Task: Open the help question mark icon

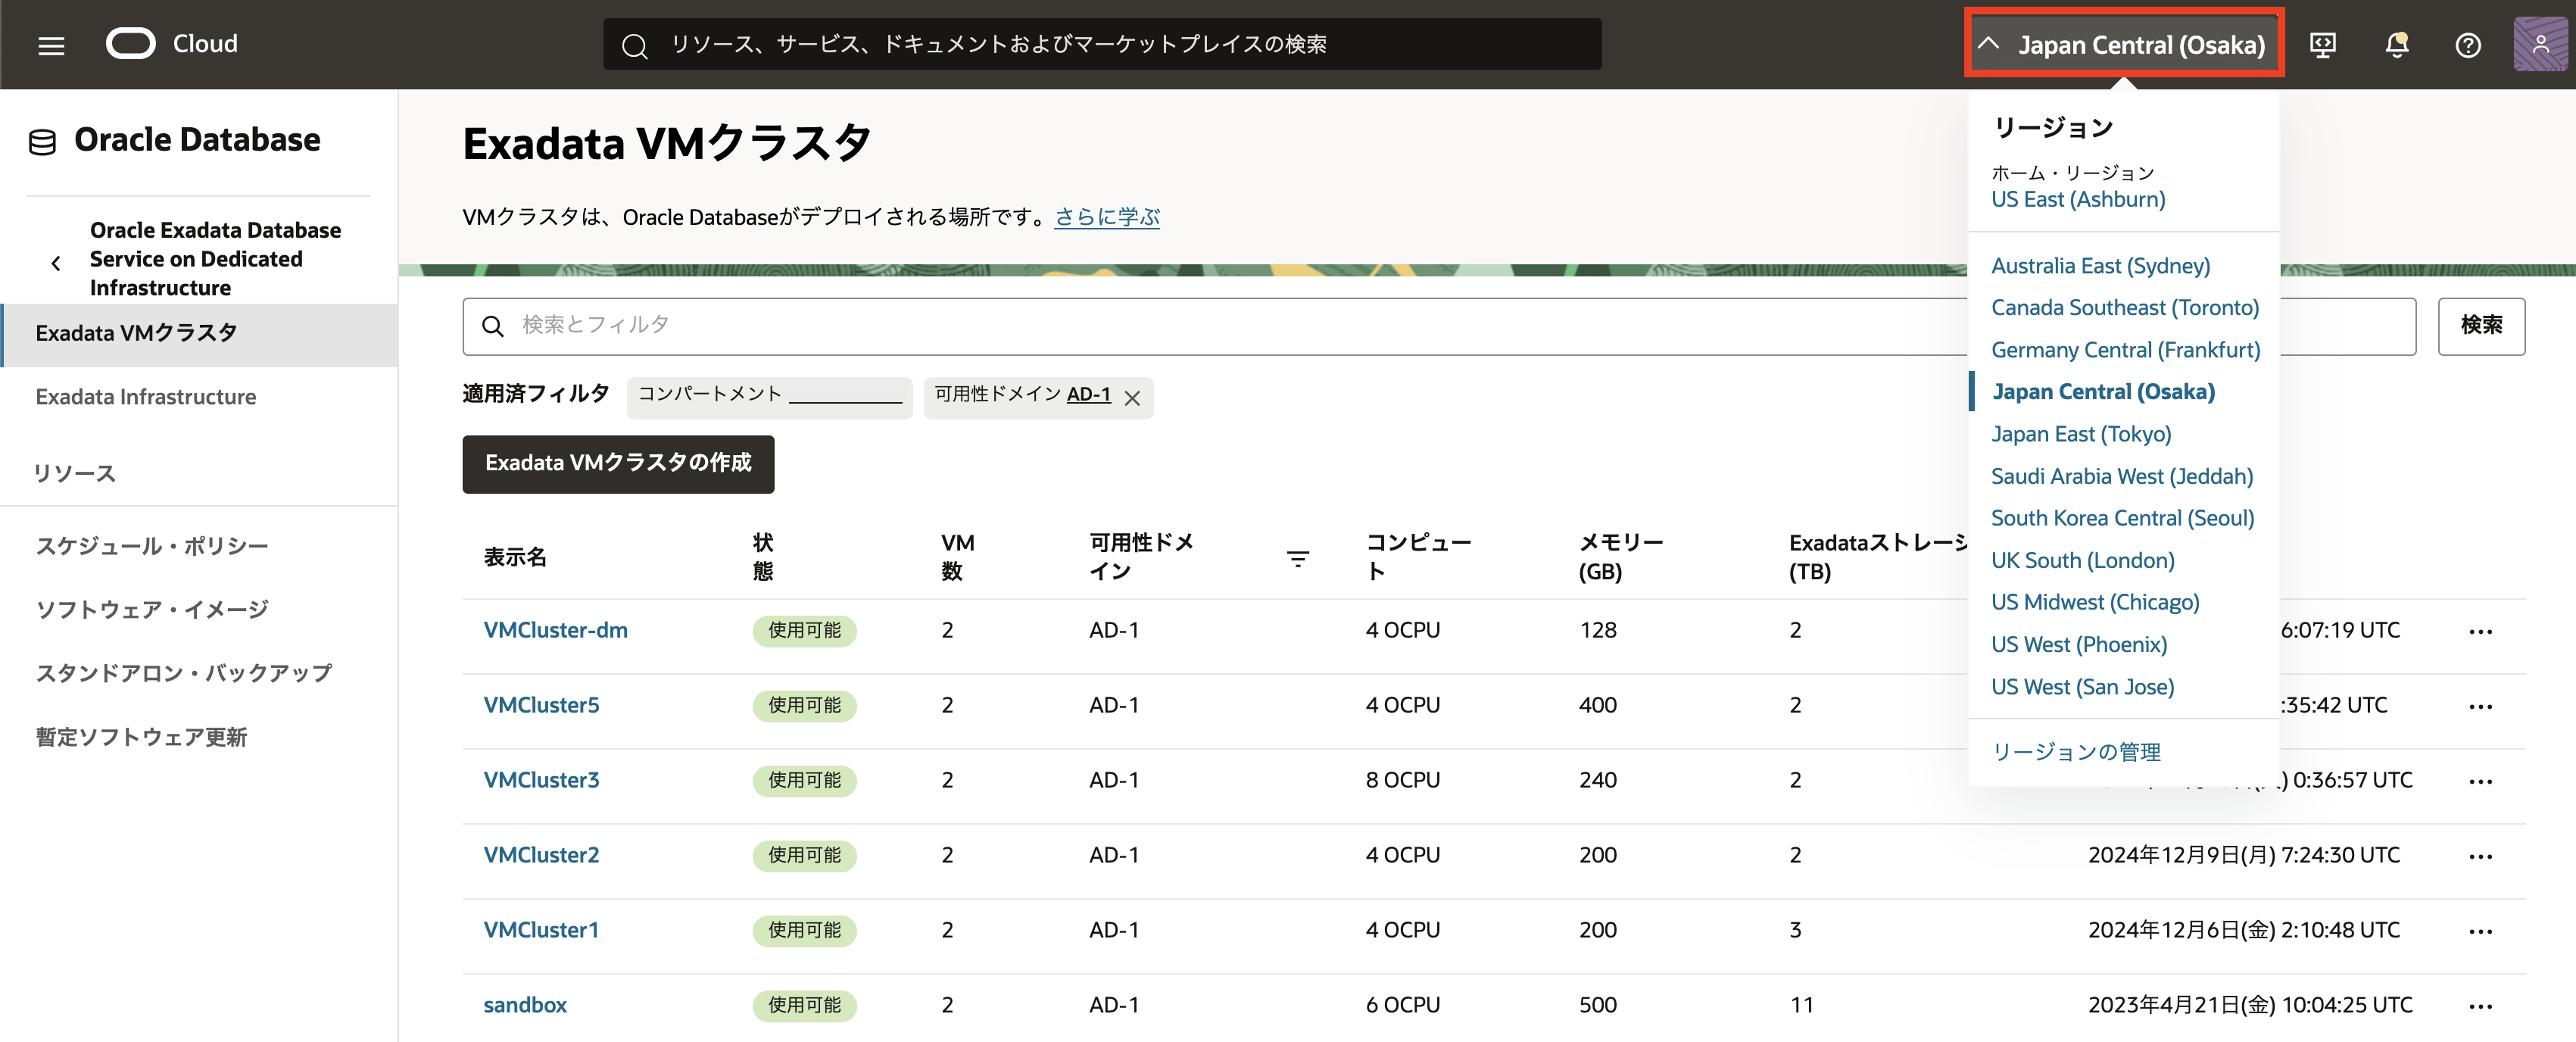Action: pyautogui.click(x=2467, y=45)
